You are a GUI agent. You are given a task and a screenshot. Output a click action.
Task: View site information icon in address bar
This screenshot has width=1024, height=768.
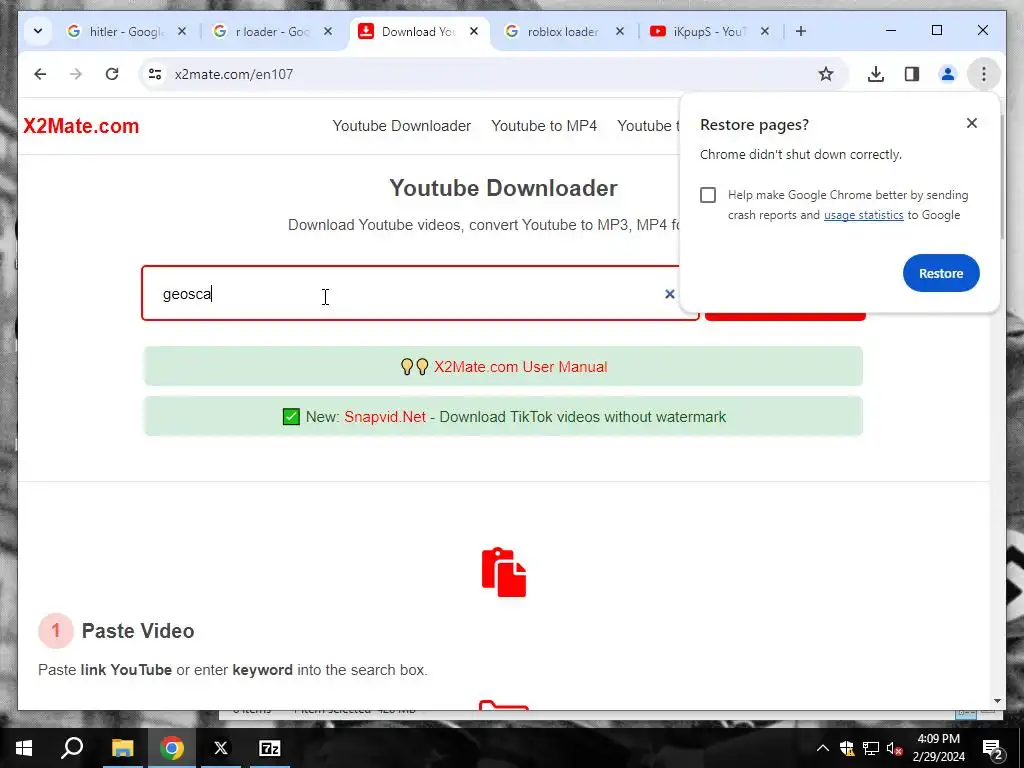[x=155, y=74]
